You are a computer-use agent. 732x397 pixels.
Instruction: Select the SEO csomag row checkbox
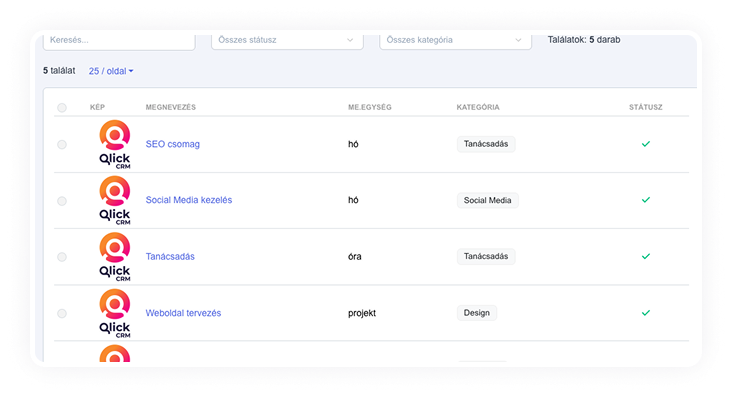tap(62, 144)
